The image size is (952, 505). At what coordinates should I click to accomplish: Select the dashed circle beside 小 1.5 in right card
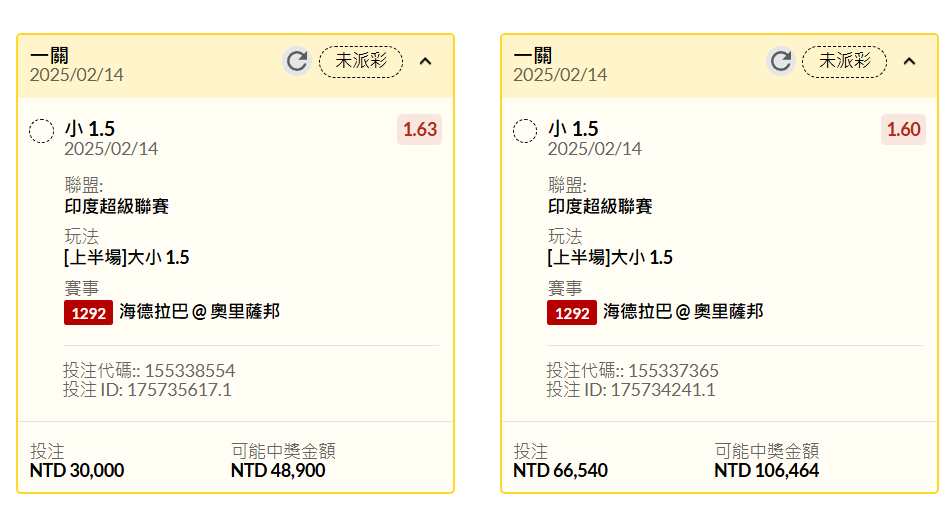click(x=525, y=131)
